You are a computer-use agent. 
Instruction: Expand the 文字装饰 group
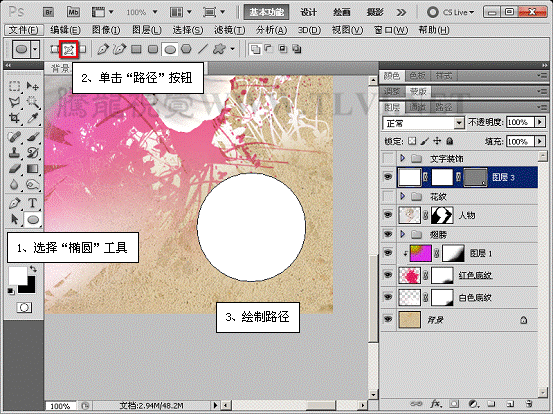[402, 158]
